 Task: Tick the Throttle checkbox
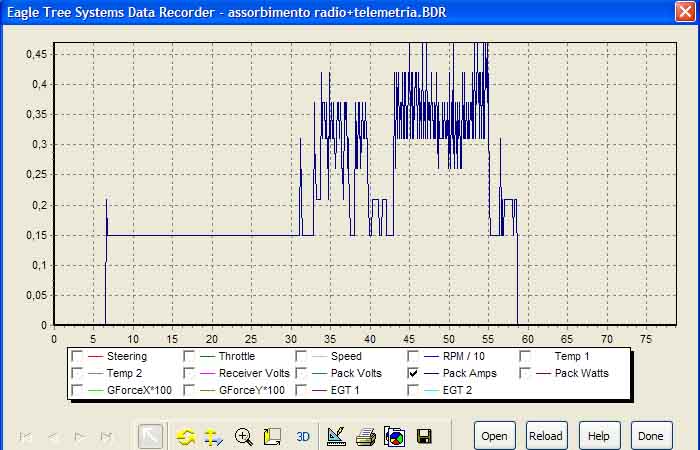(190, 356)
